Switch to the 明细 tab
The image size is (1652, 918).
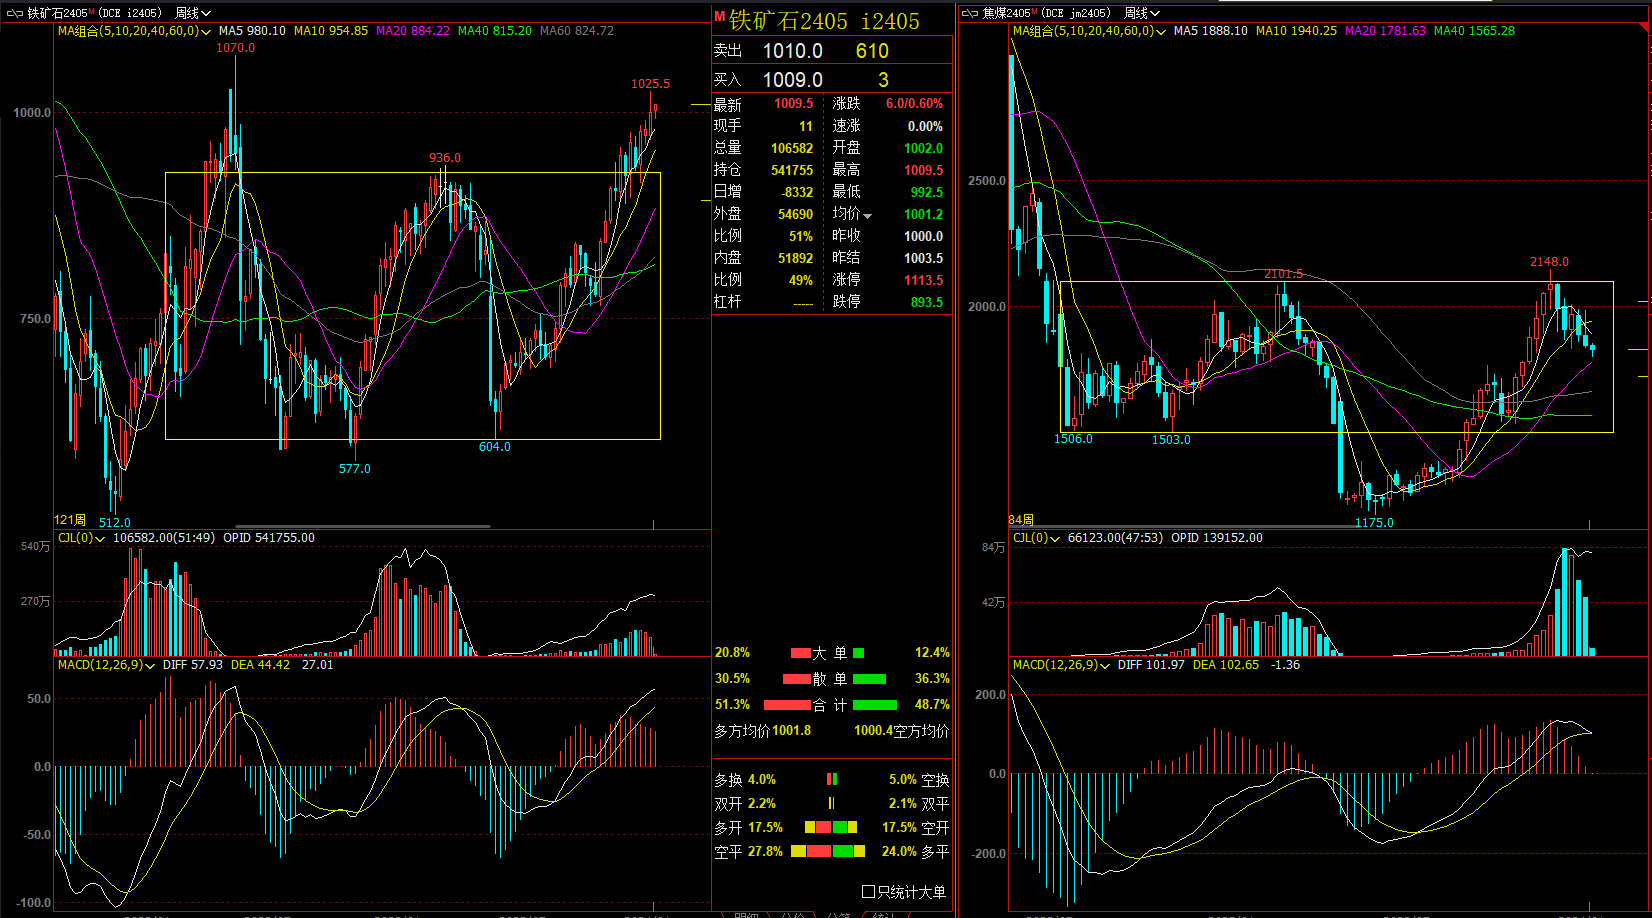[x=746, y=914]
